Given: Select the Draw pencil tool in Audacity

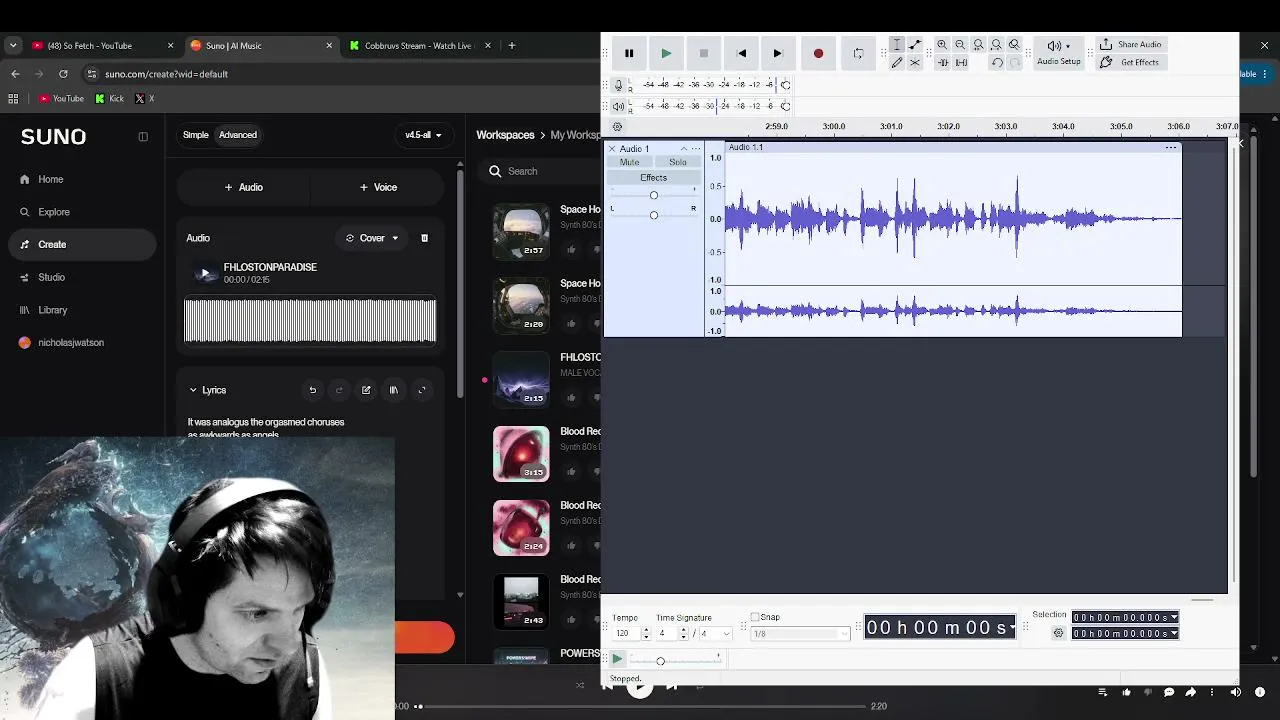Looking at the screenshot, I should click(897, 62).
